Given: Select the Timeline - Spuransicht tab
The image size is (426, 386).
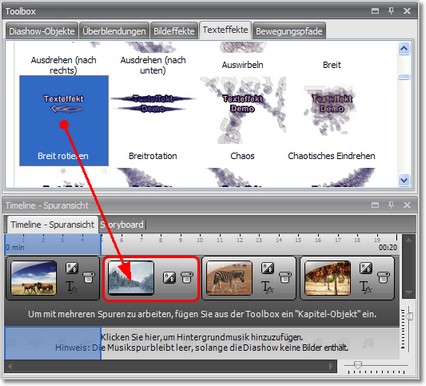Looking at the screenshot, I should pyautogui.click(x=52, y=225).
